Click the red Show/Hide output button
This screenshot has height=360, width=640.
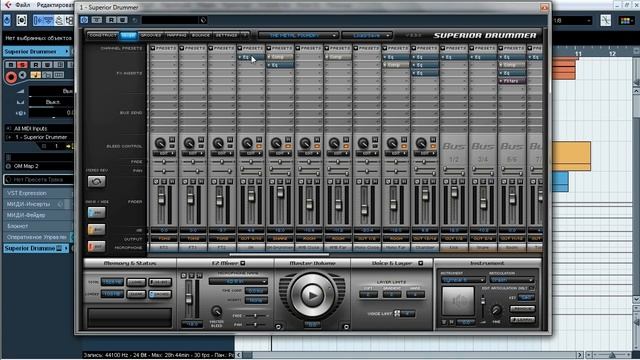[x=96, y=246]
